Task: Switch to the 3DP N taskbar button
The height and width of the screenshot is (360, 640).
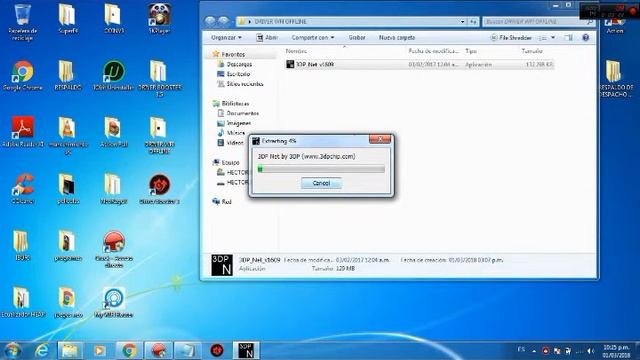Action: [x=247, y=351]
